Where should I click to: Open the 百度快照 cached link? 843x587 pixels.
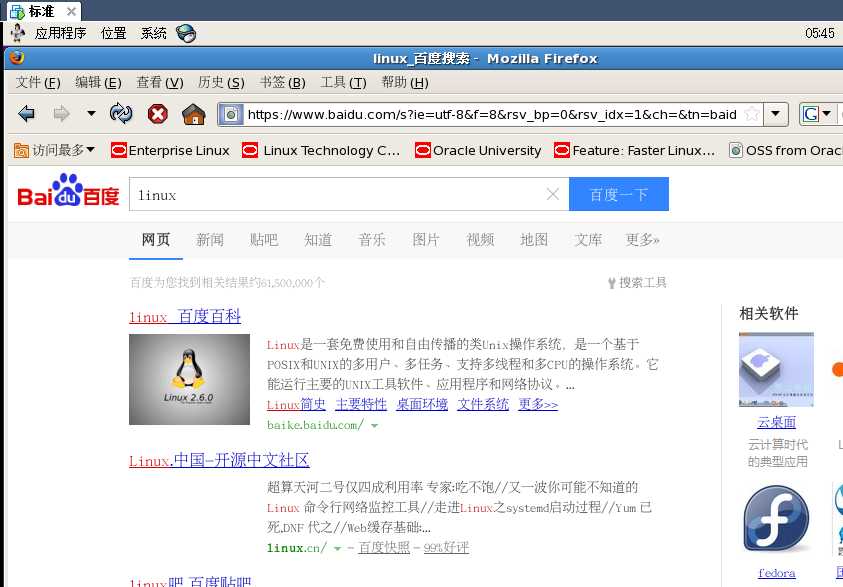coord(384,548)
